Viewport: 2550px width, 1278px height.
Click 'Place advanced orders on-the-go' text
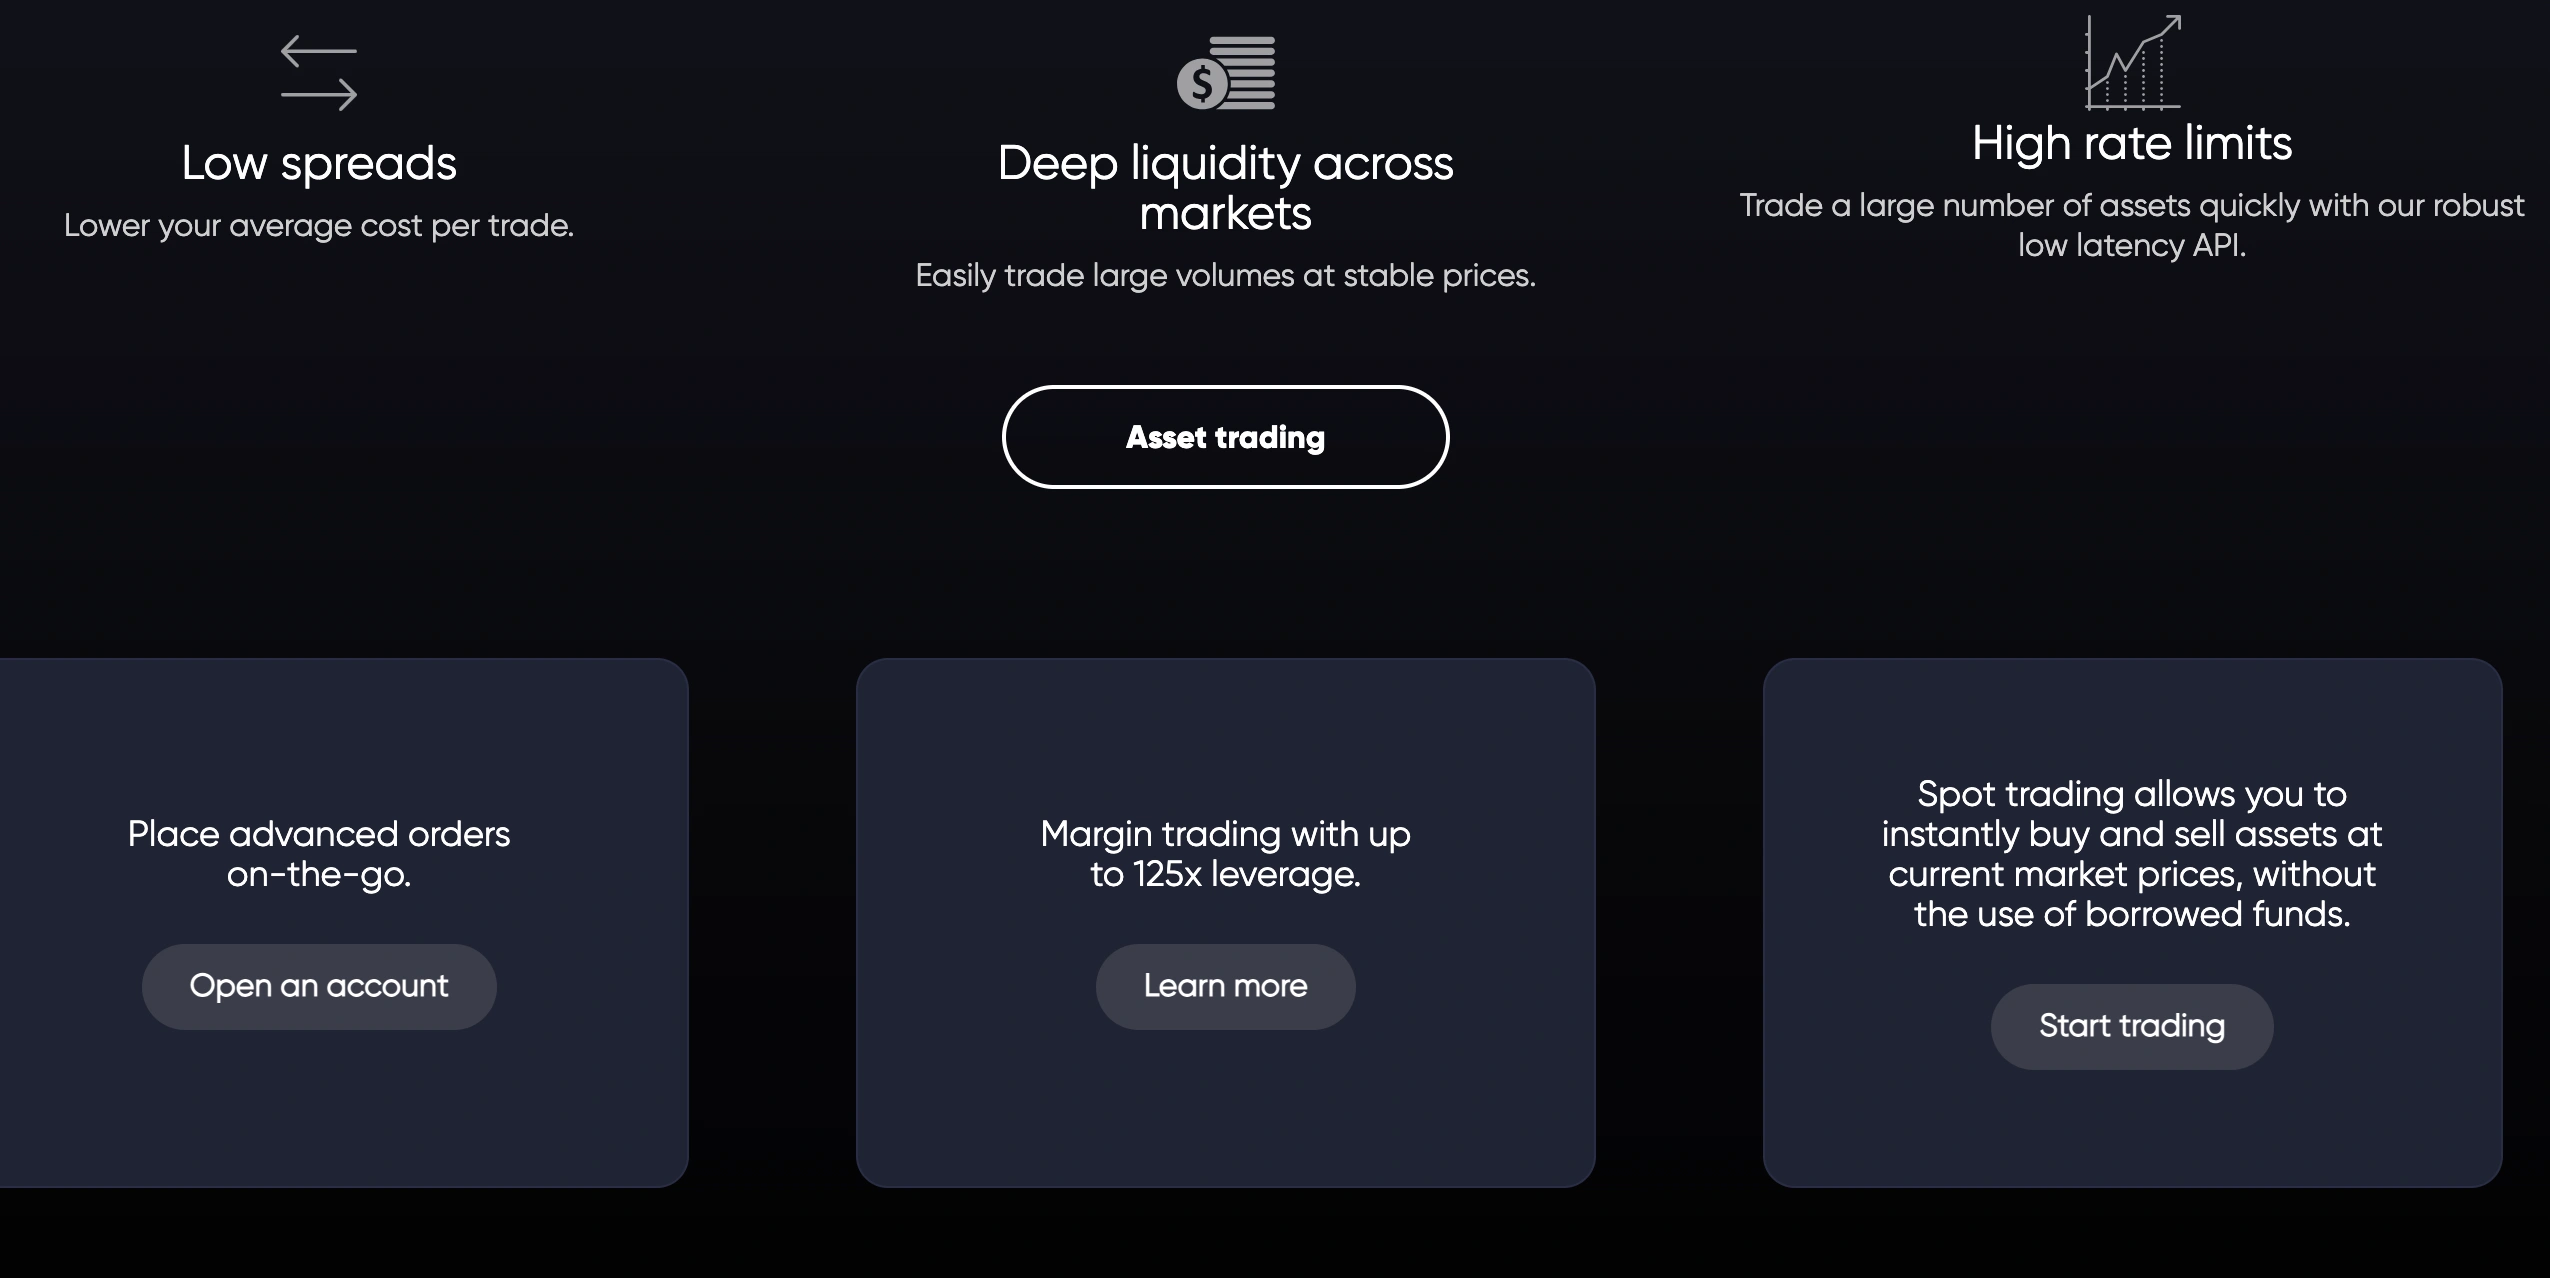[x=319, y=854]
